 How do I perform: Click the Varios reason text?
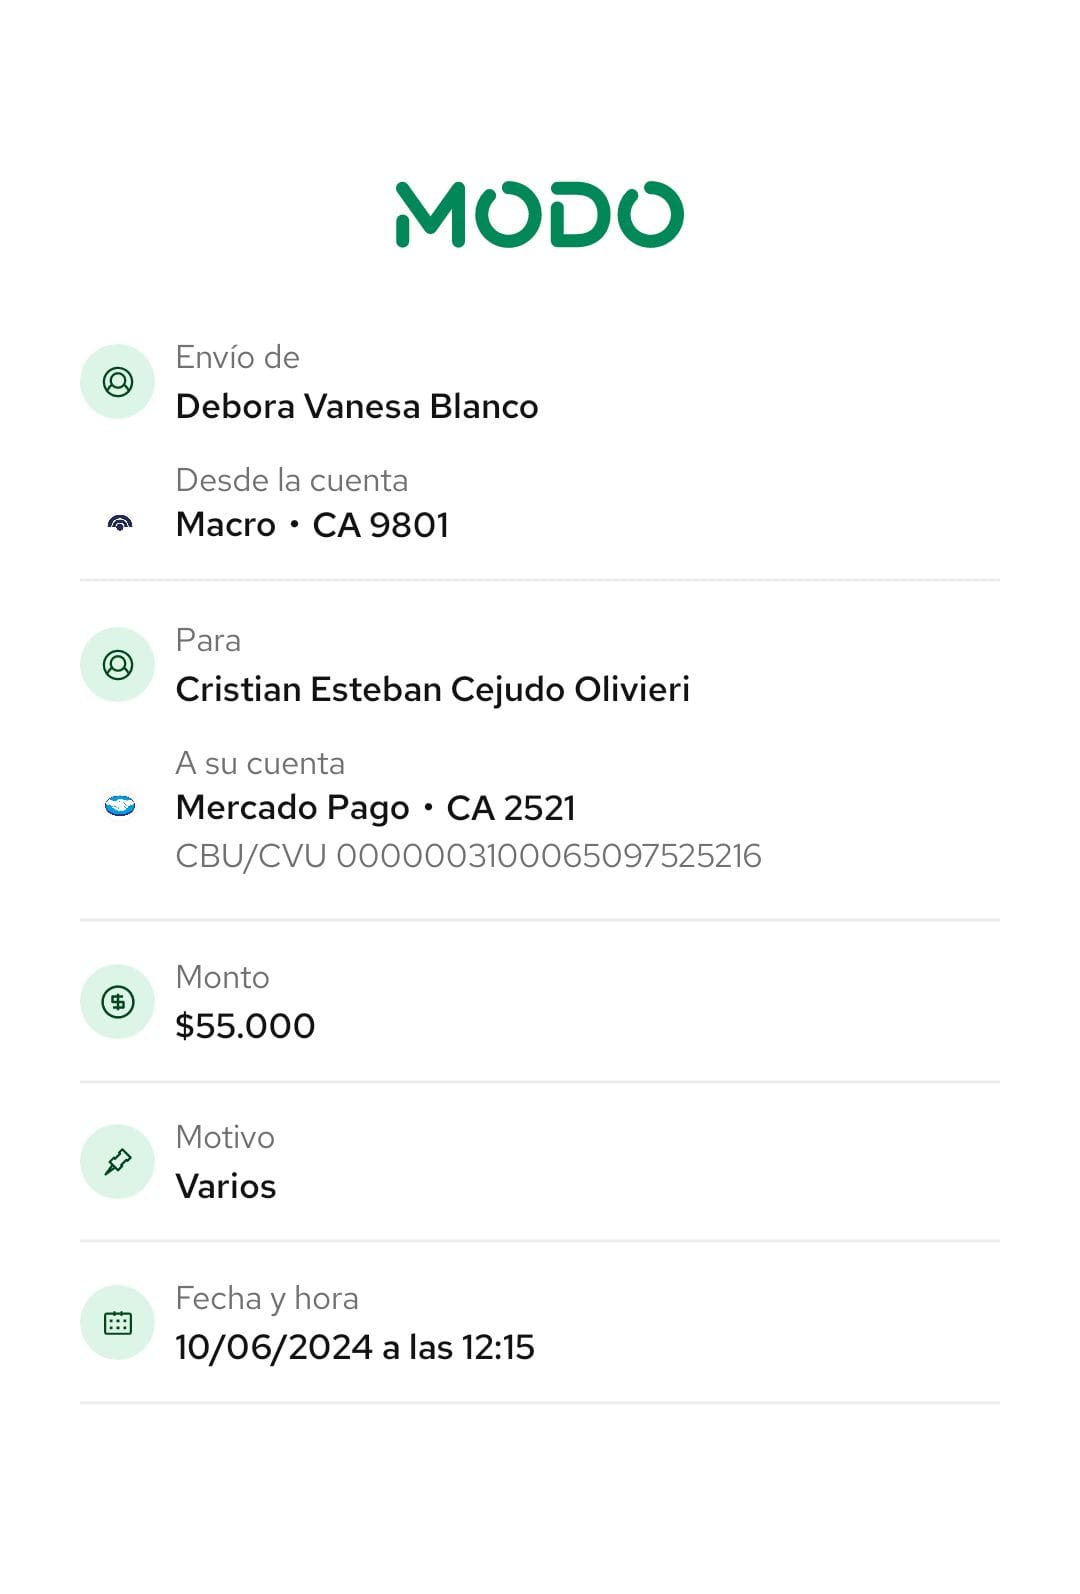[x=226, y=1187]
